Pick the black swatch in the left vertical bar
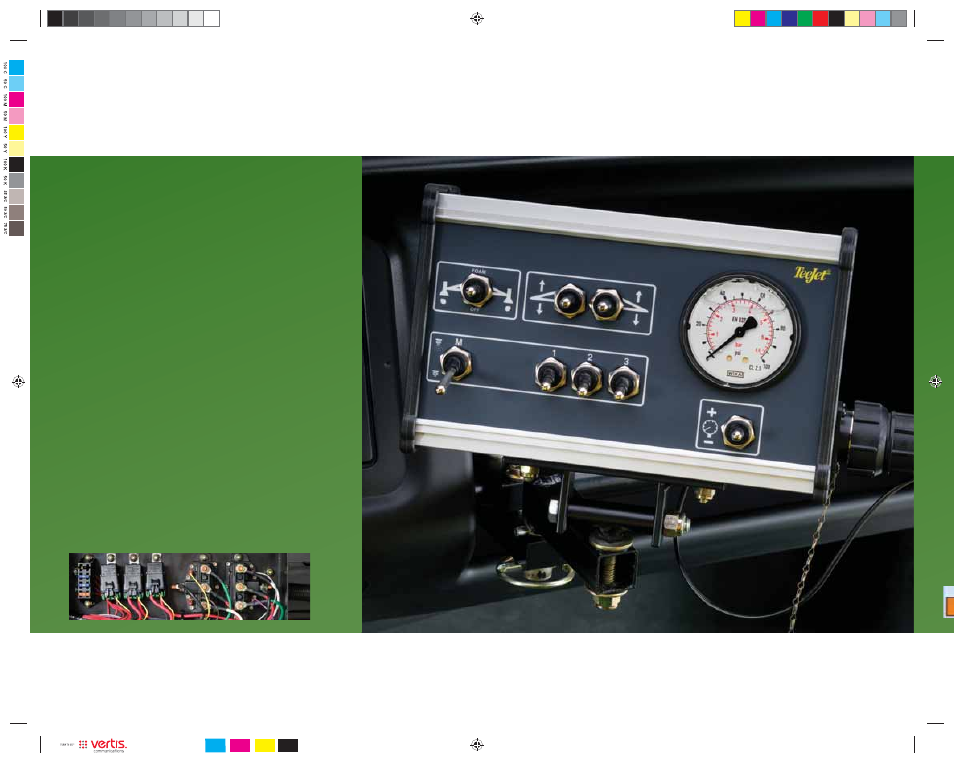Screen dimensions: 954x763 [16, 164]
